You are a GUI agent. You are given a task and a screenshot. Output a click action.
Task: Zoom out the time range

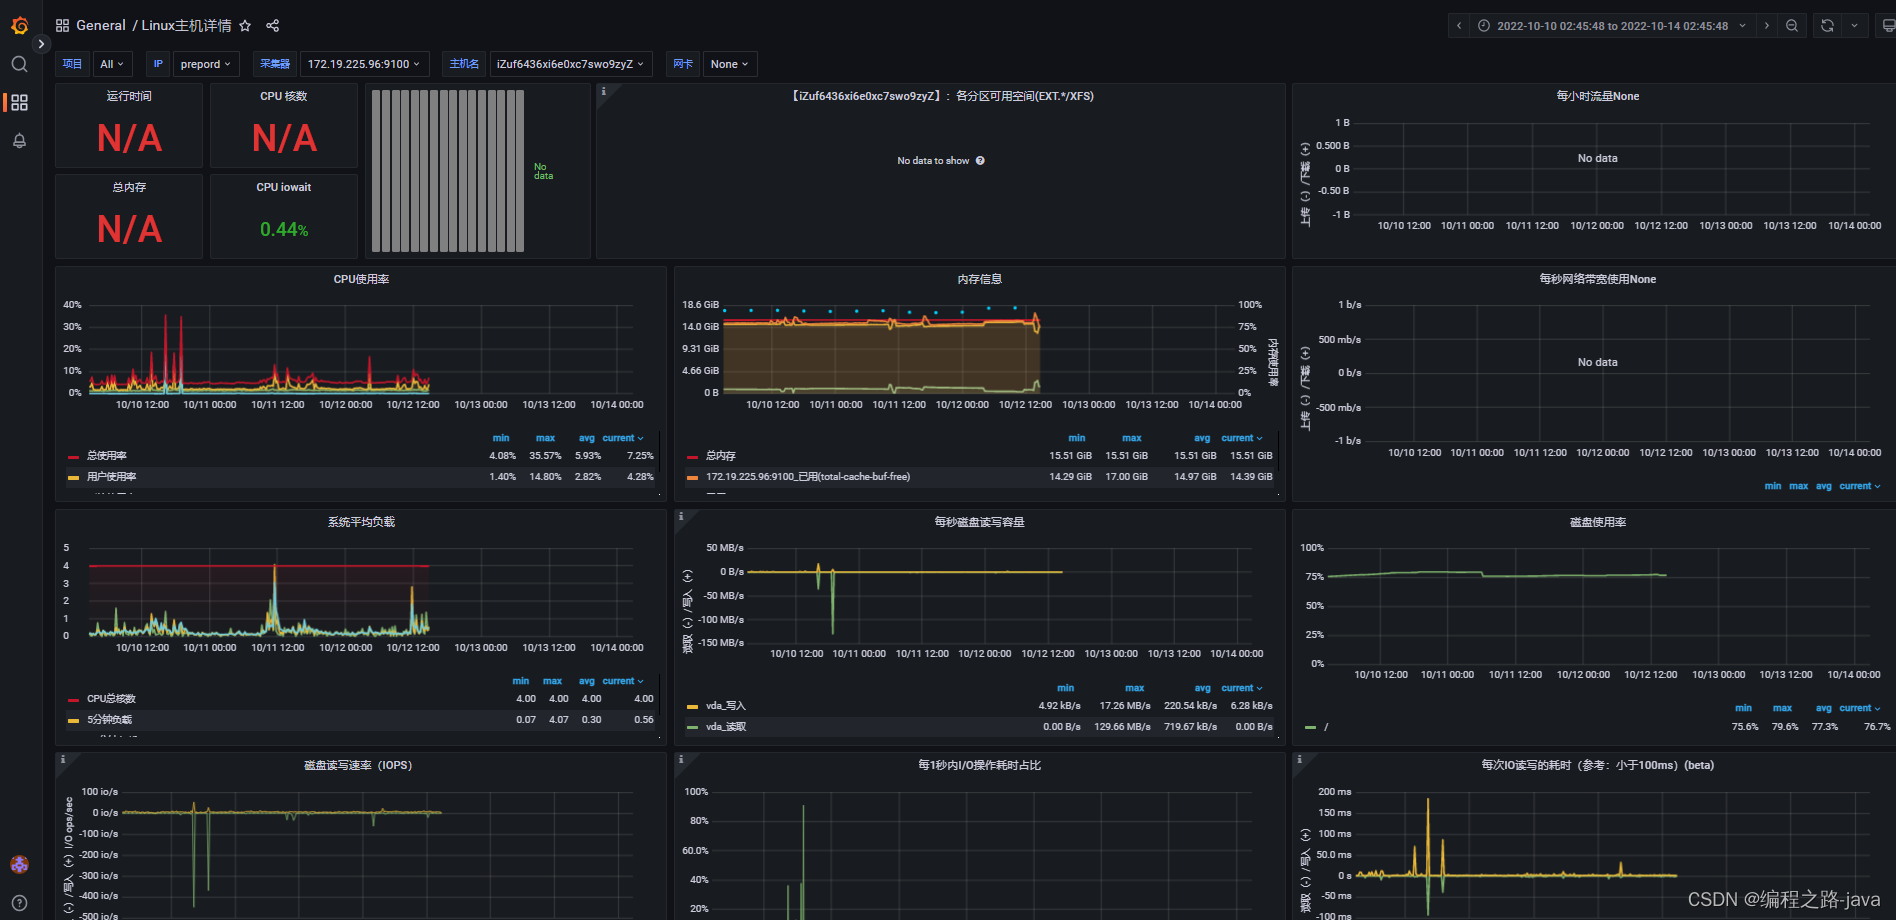point(1792,26)
